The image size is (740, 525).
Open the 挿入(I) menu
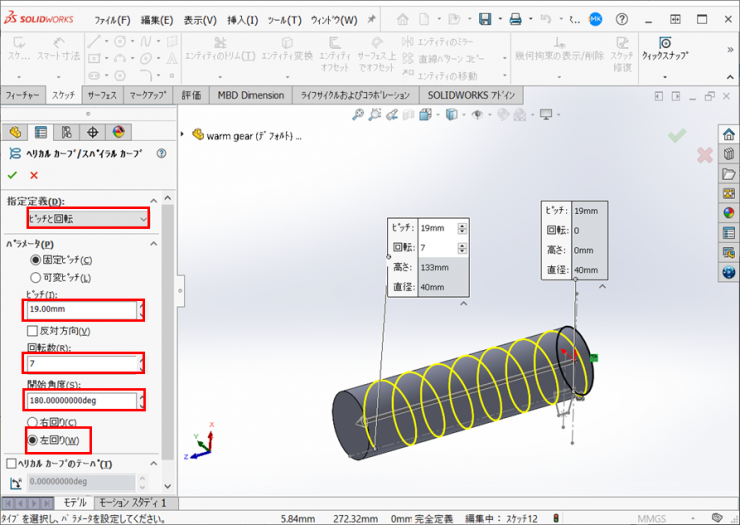click(242, 20)
